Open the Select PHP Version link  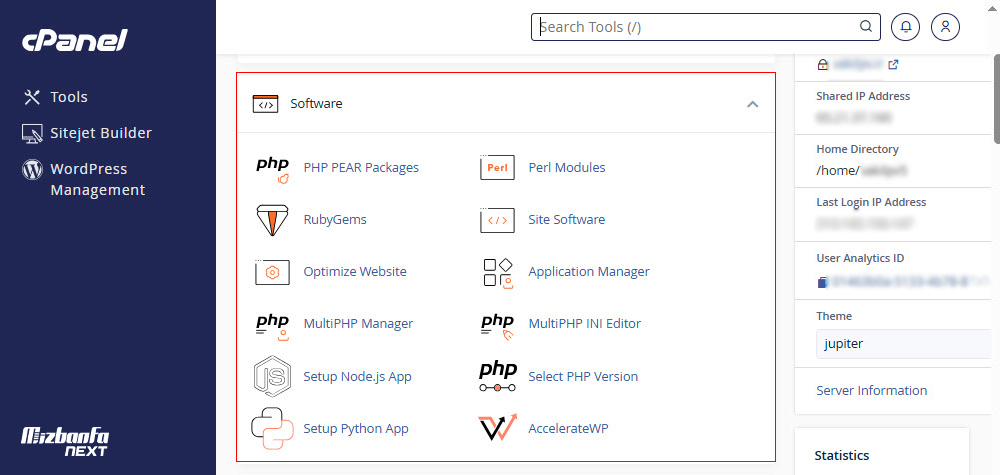[x=583, y=377]
